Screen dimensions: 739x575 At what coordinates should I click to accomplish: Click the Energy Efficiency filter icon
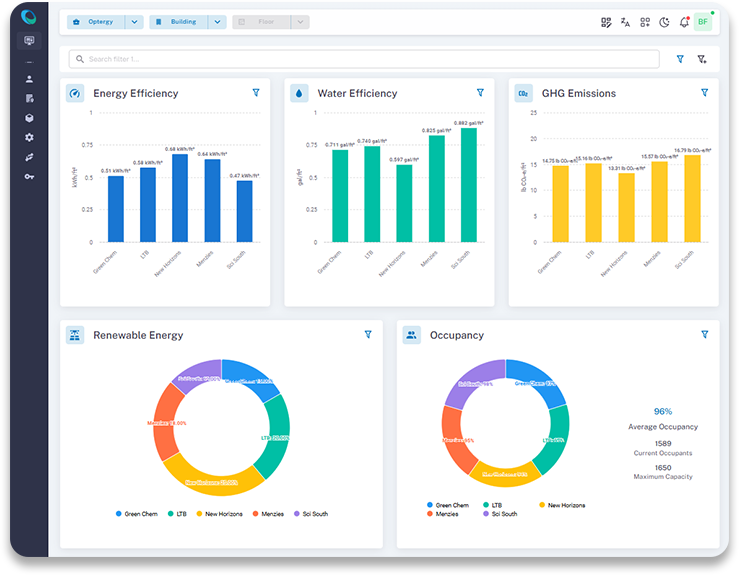click(256, 93)
